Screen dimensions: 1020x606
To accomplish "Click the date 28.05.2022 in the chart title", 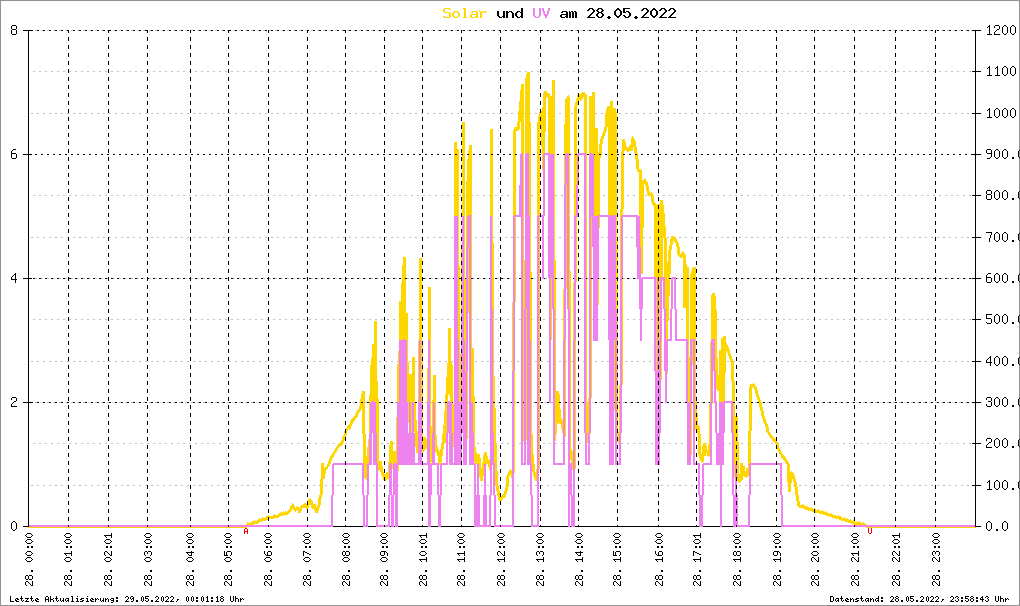I will [632, 13].
